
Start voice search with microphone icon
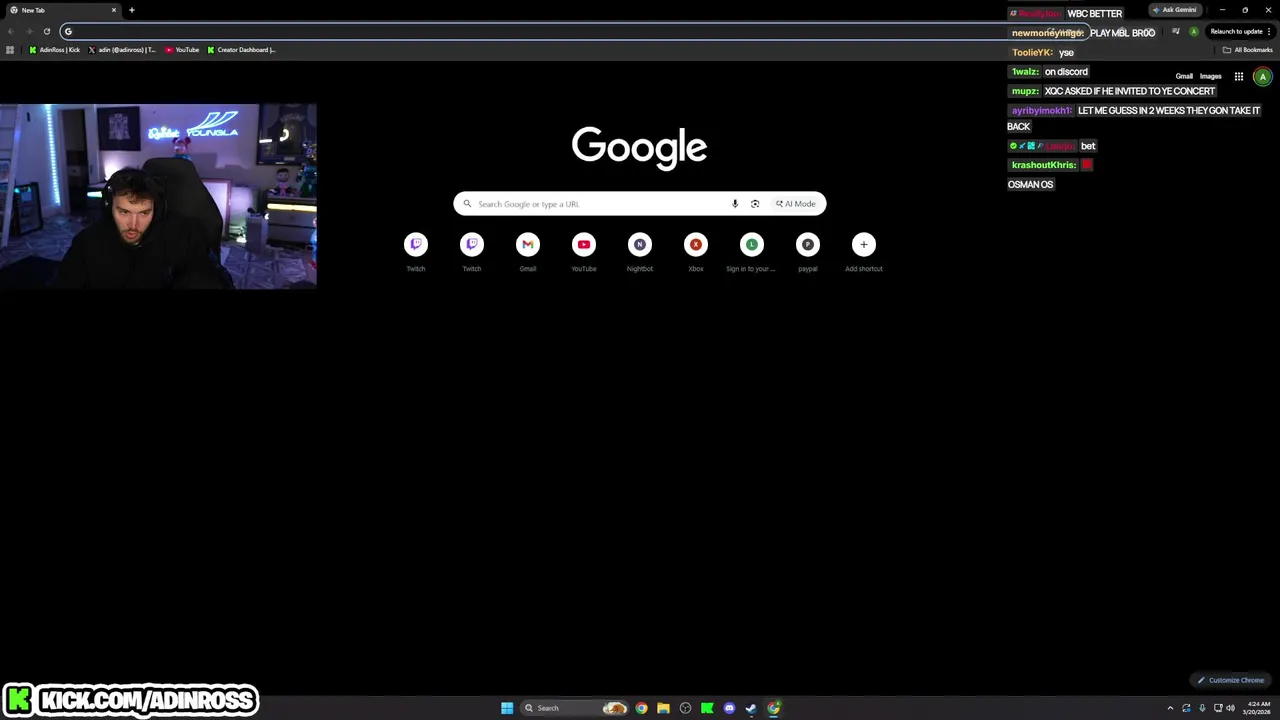[x=735, y=204]
